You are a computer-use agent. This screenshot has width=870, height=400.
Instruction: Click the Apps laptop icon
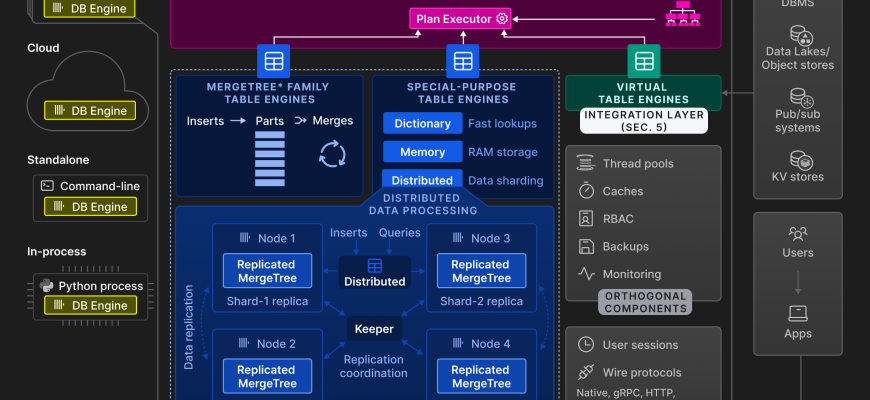coord(798,313)
